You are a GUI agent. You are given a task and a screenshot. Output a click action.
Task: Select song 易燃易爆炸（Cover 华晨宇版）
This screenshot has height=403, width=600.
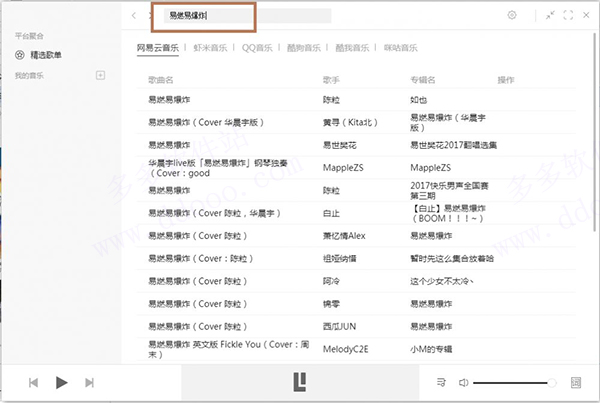point(206,122)
